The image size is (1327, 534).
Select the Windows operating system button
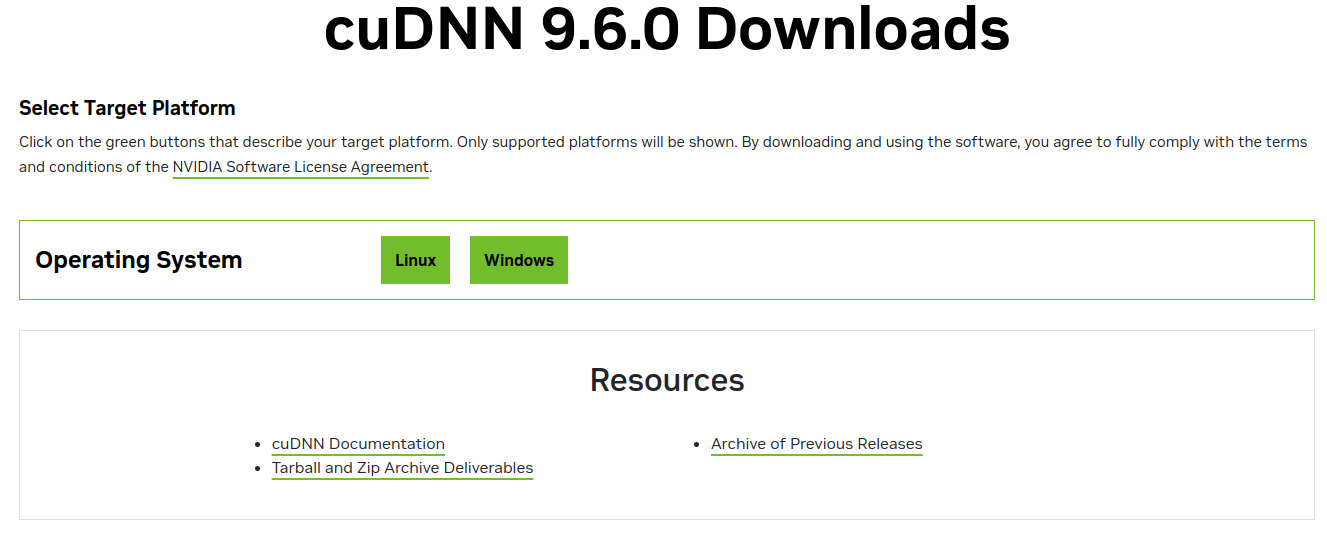pyautogui.click(x=519, y=260)
